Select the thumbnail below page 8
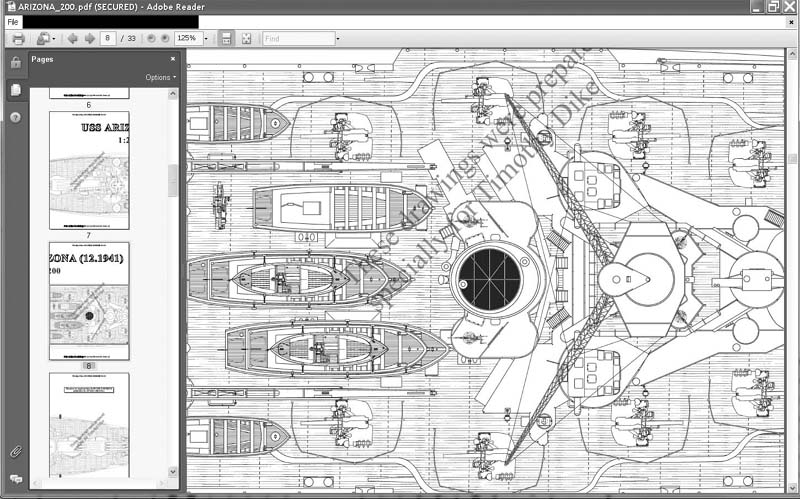 point(89,425)
